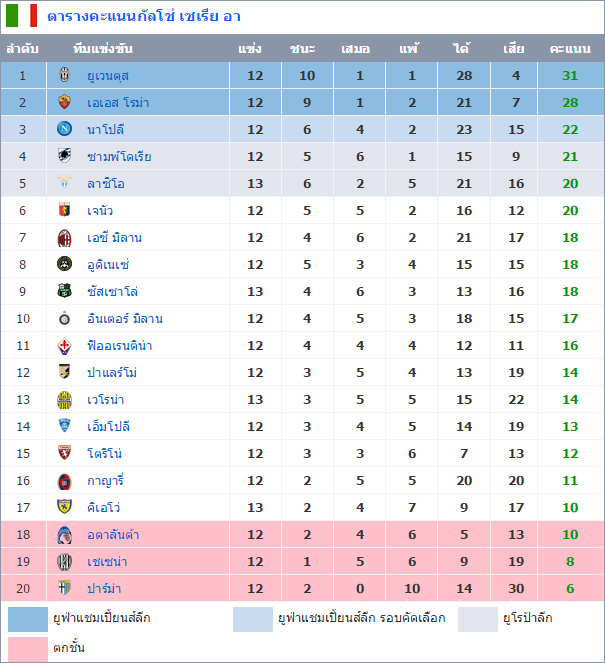Screen dimensions: 605x663
Task: Click the Sampdoria crest icon
Action: pyautogui.click(x=65, y=156)
